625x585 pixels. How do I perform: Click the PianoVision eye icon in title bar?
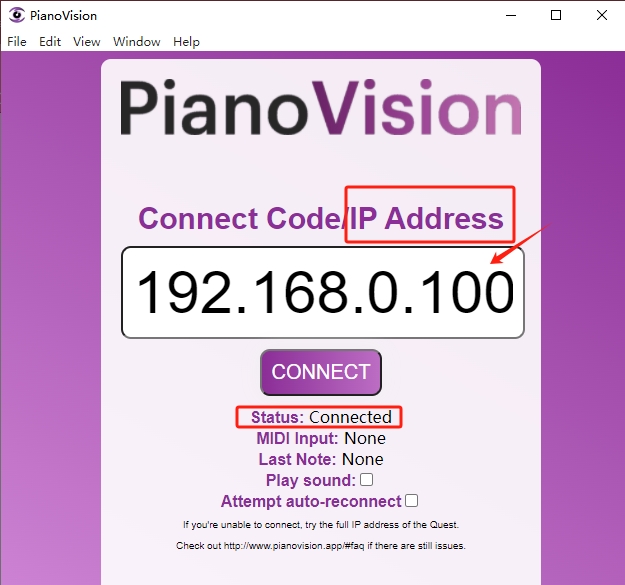coord(17,15)
